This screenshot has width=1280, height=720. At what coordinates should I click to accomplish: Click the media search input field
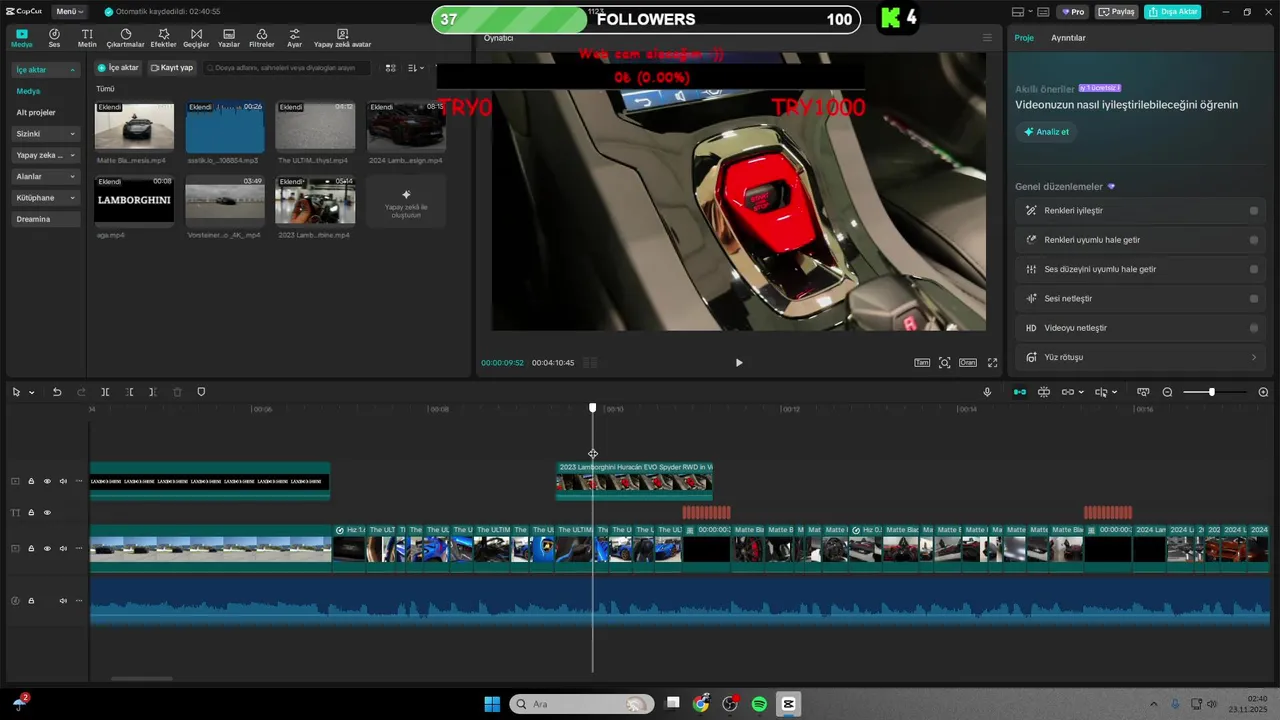(287, 68)
